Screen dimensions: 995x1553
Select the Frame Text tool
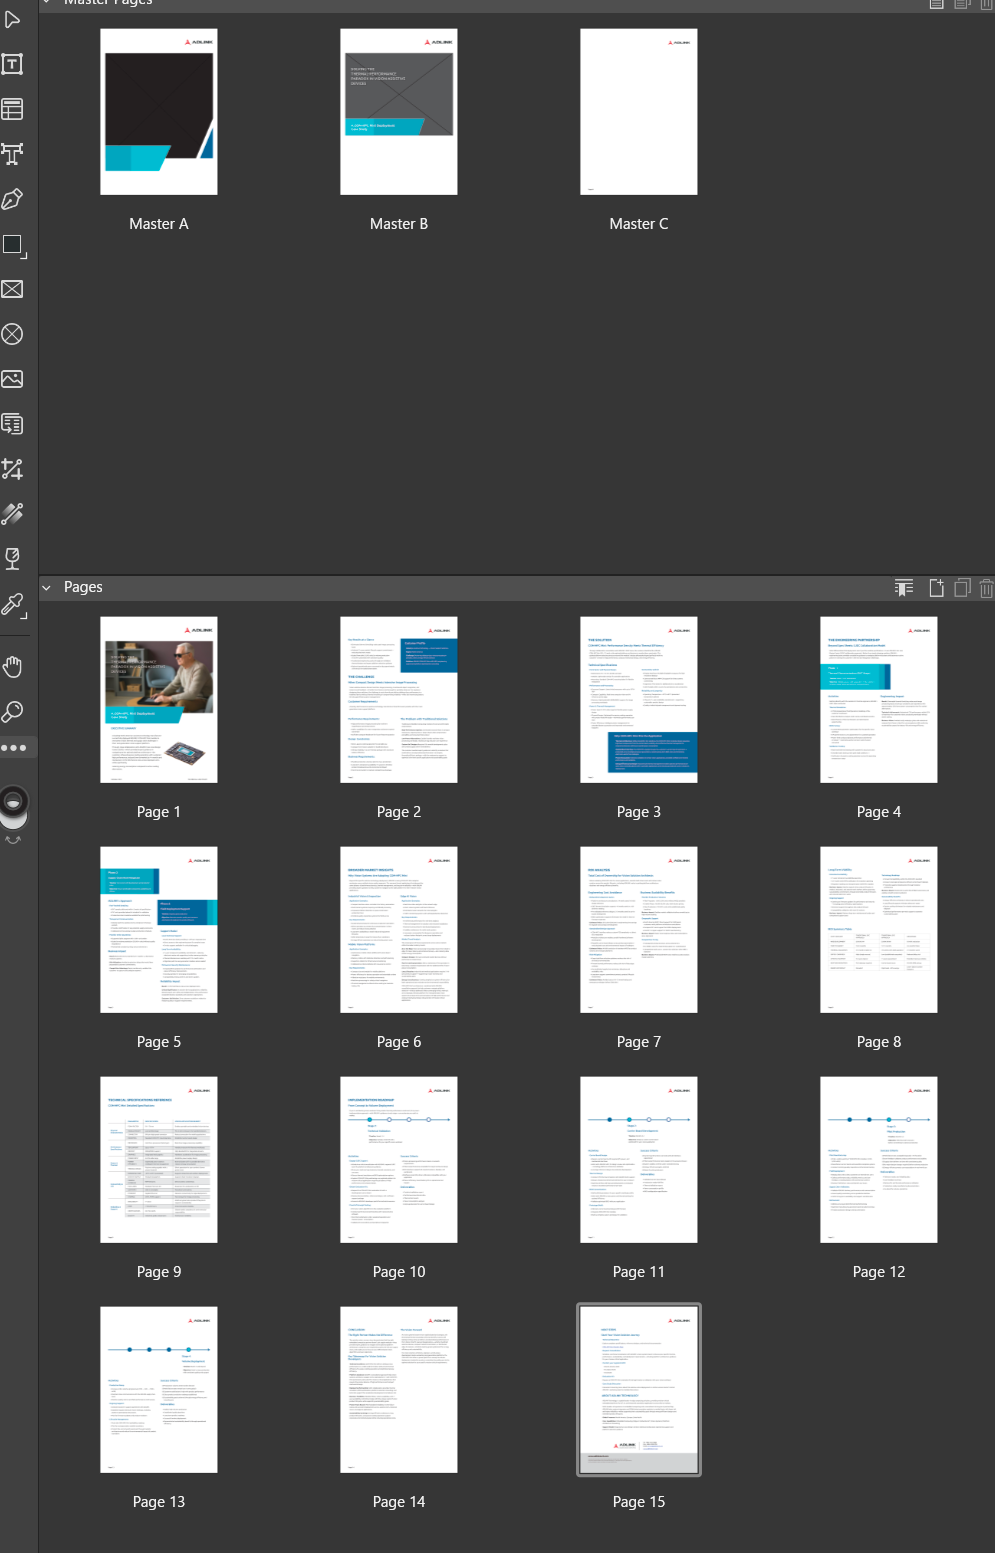[13, 65]
